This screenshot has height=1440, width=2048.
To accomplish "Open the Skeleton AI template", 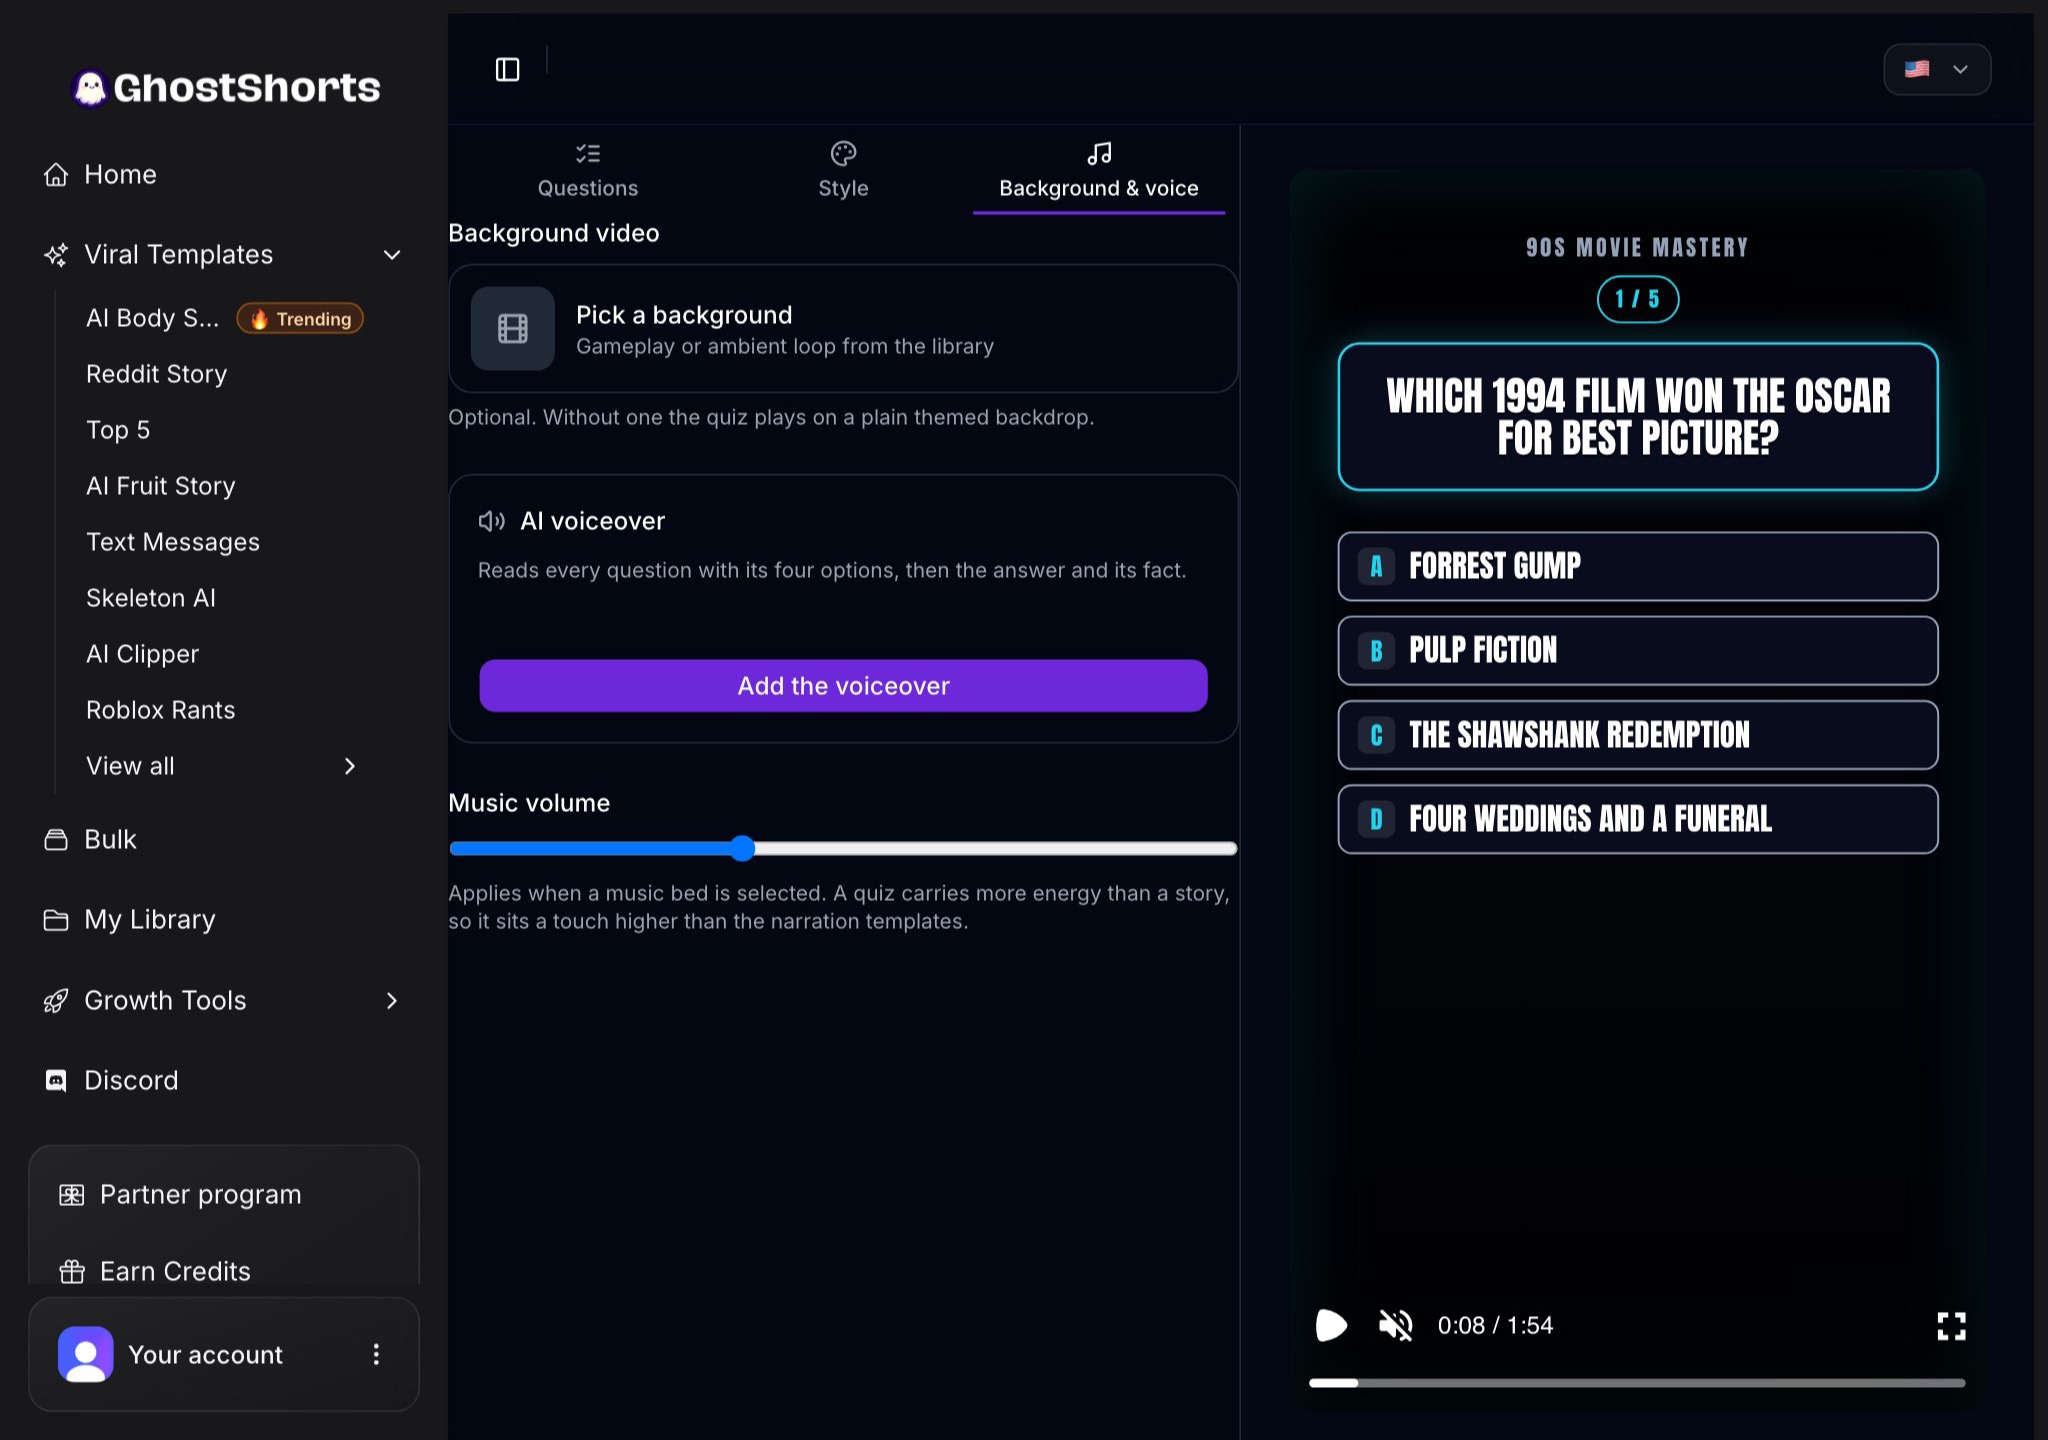I will click(151, 598).
